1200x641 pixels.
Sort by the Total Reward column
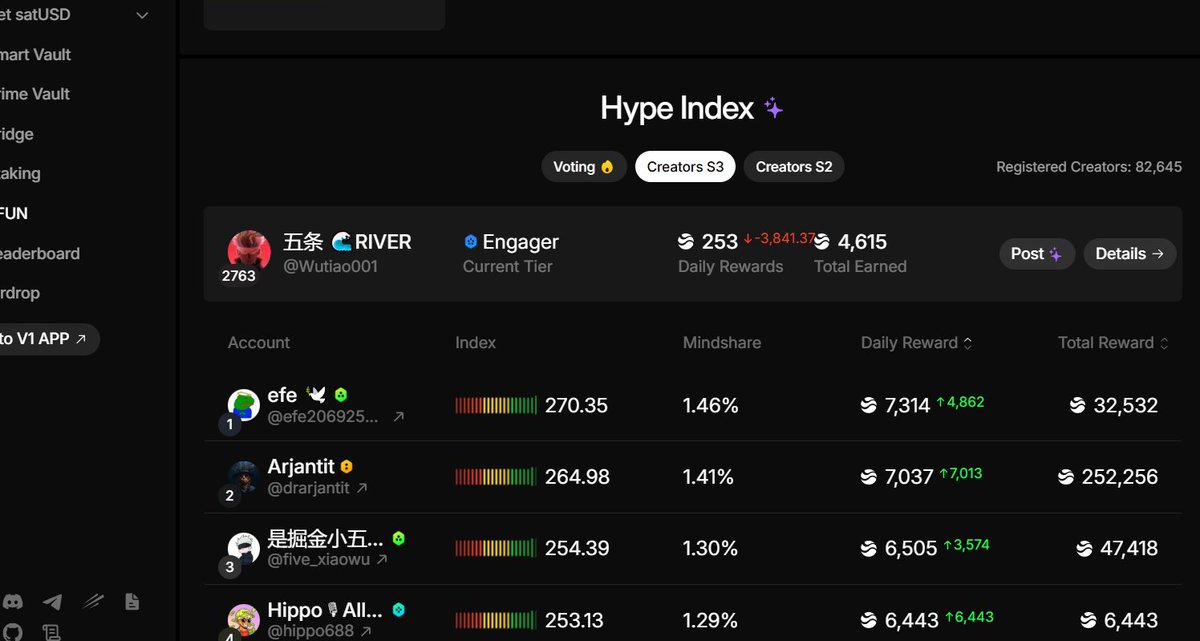click(1113, 343)
